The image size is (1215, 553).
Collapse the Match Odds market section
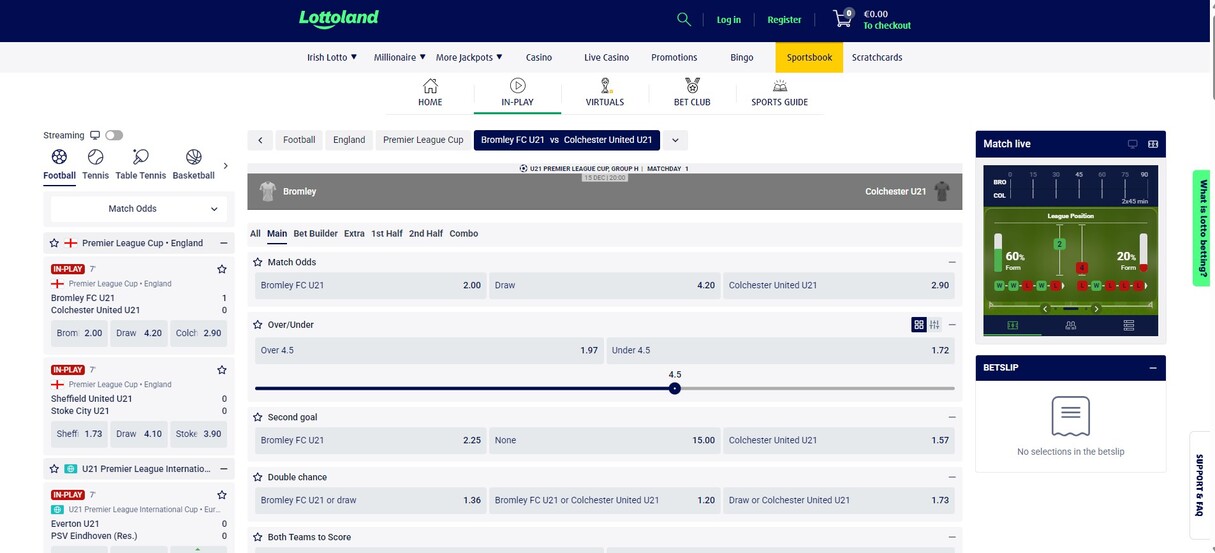click(x=952, y=262)
